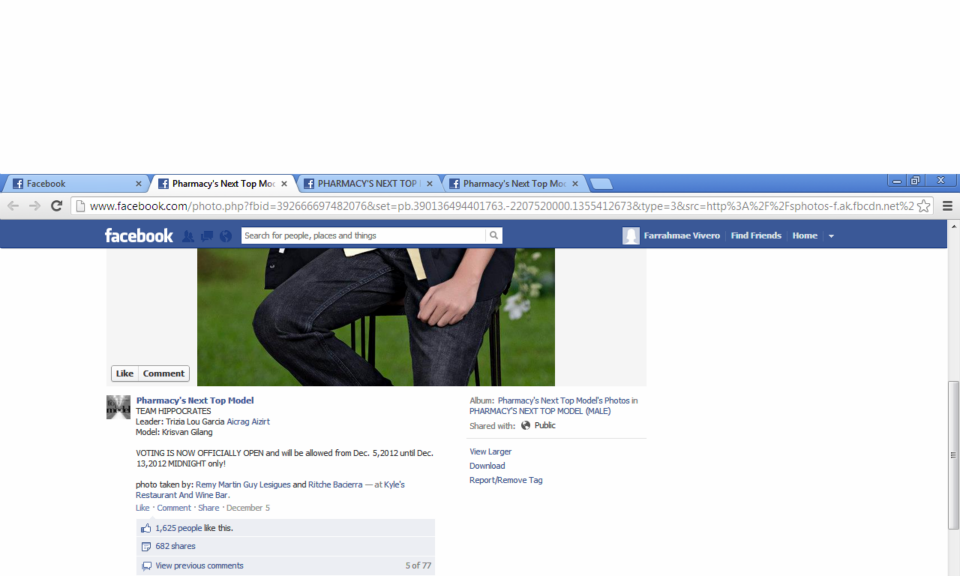Open Aicrag Aizirt profile link
The image size is (960, 576).
pos(248,422)
